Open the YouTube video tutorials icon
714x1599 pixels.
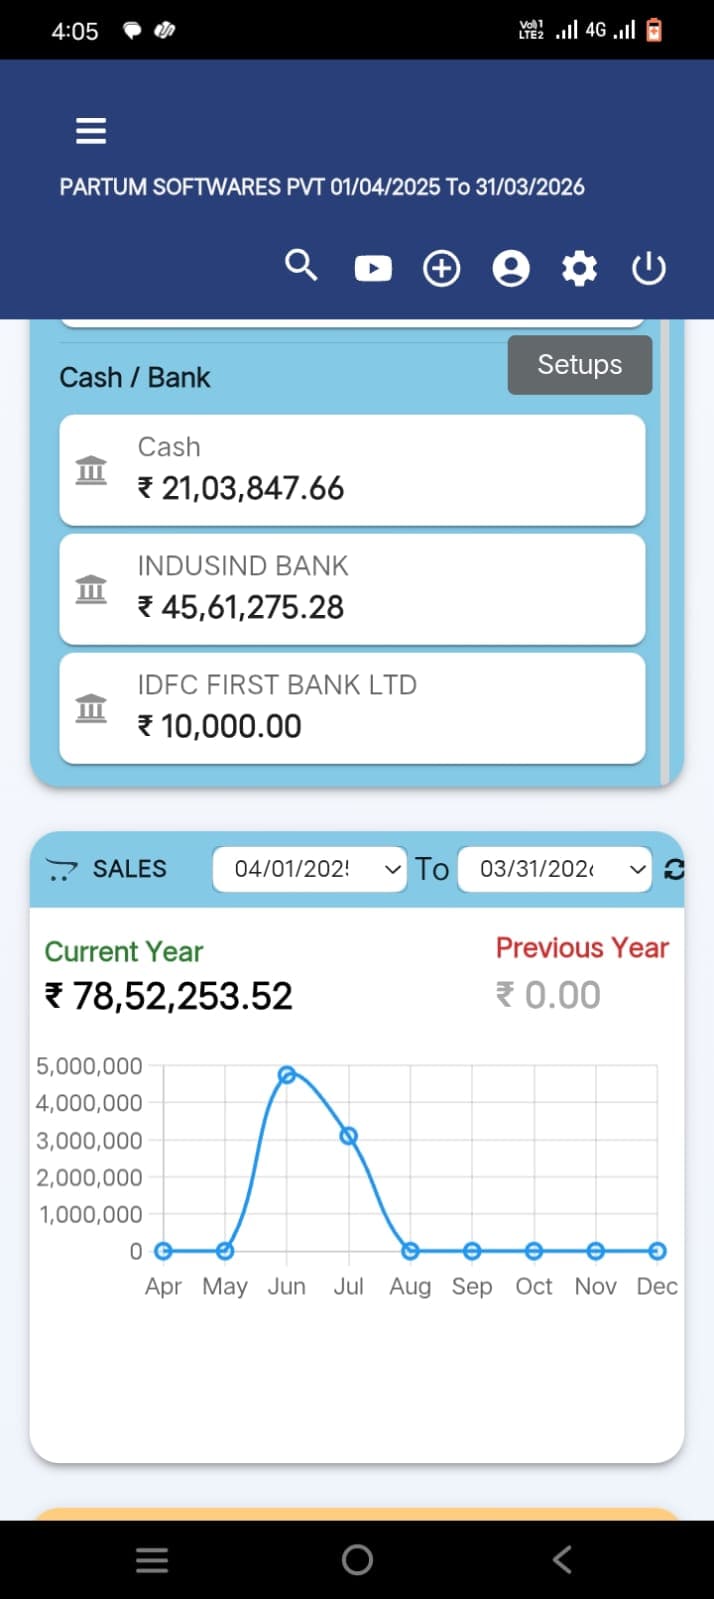373,268
